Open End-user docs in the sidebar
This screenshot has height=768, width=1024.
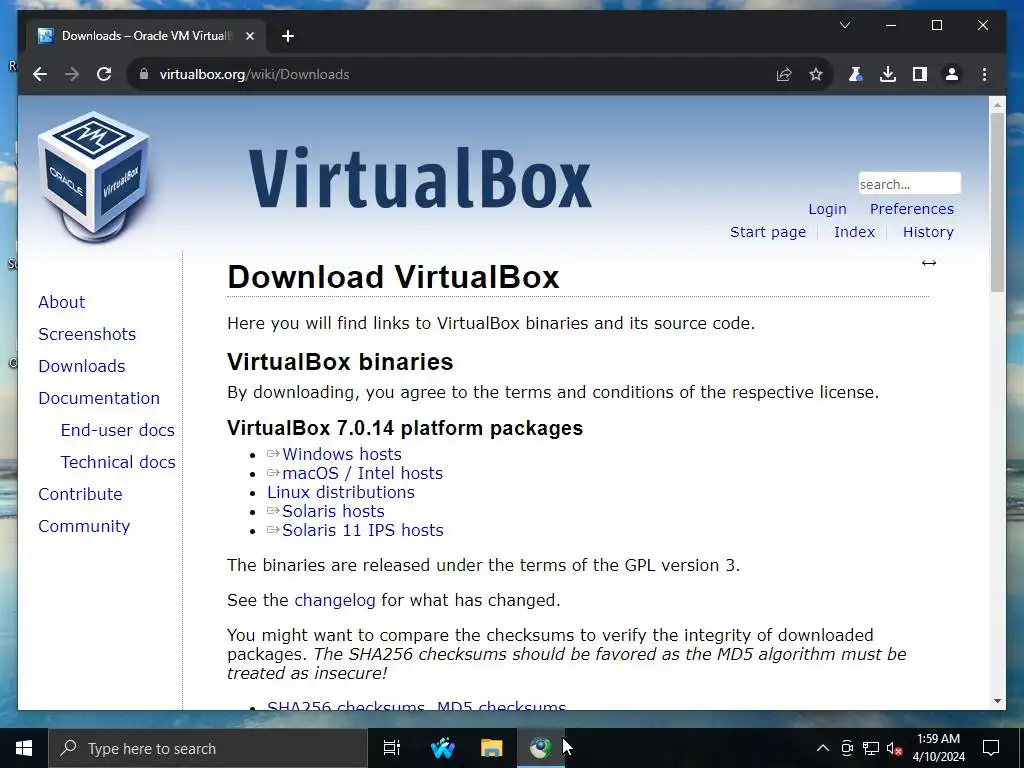[118, 430]
